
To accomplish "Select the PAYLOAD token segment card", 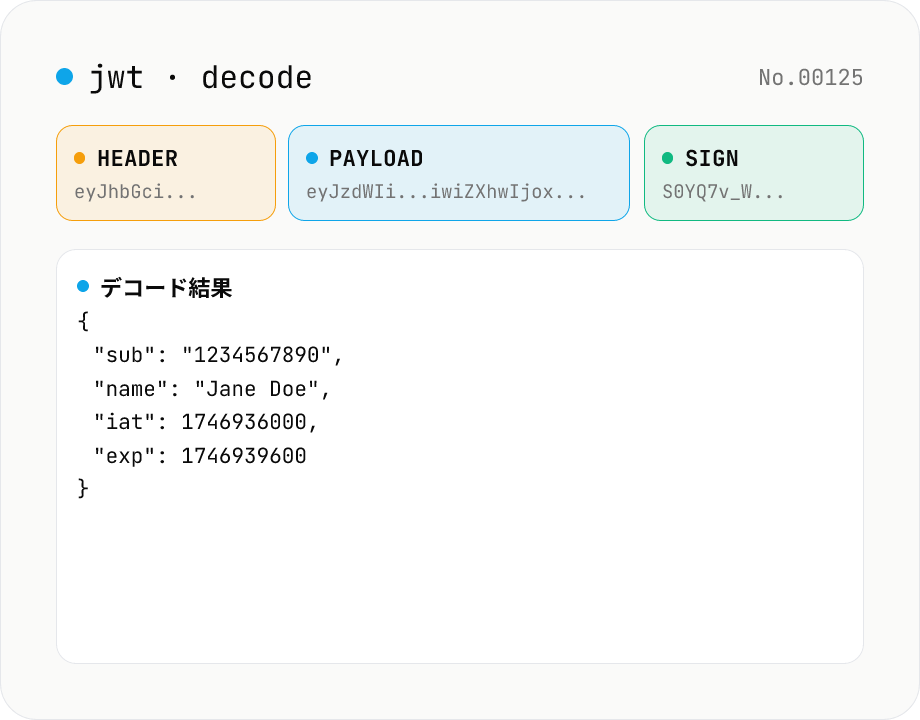I will [x=459, y=173].
